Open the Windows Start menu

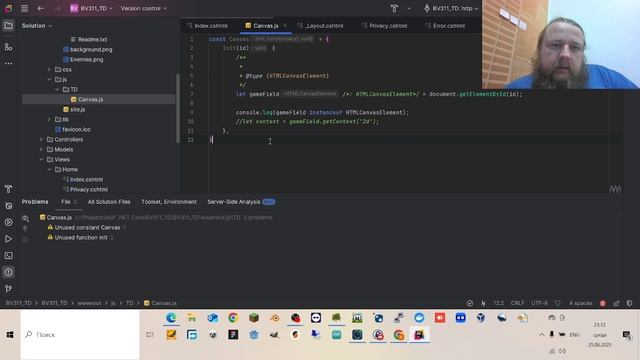[10, 335]
